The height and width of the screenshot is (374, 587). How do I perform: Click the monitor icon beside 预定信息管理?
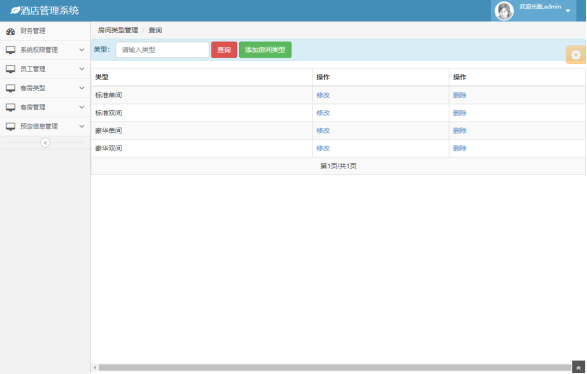coord(10,127)
